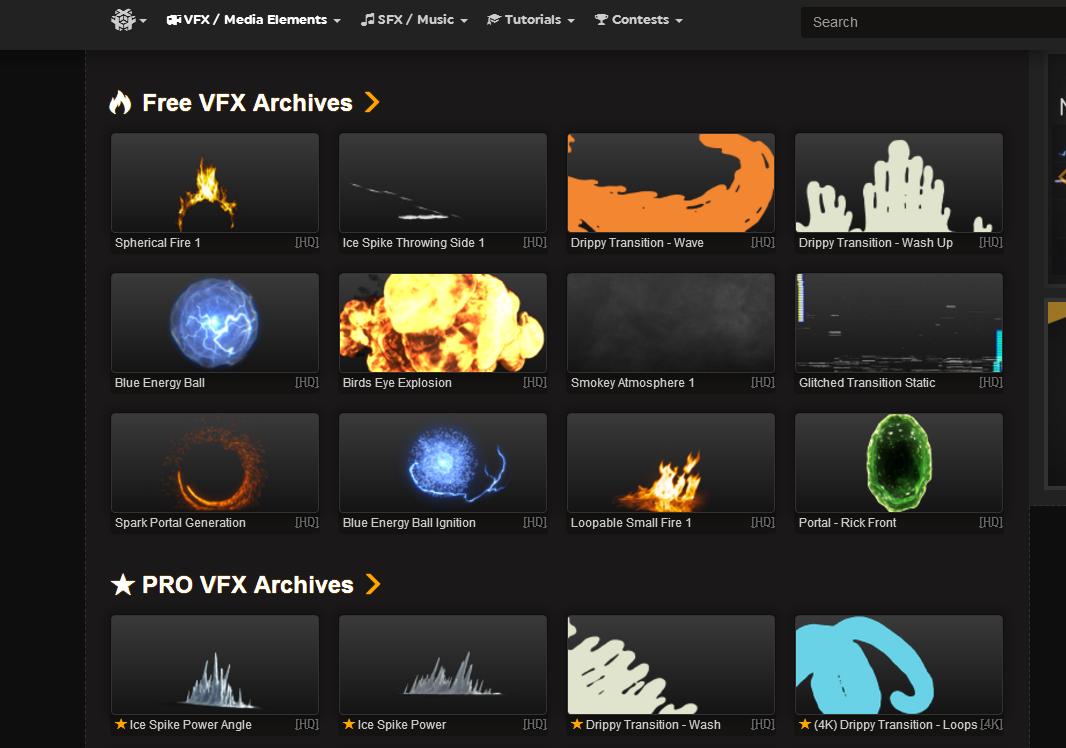Open the Contests menu
1066x748 pixels.
point(639,20)
